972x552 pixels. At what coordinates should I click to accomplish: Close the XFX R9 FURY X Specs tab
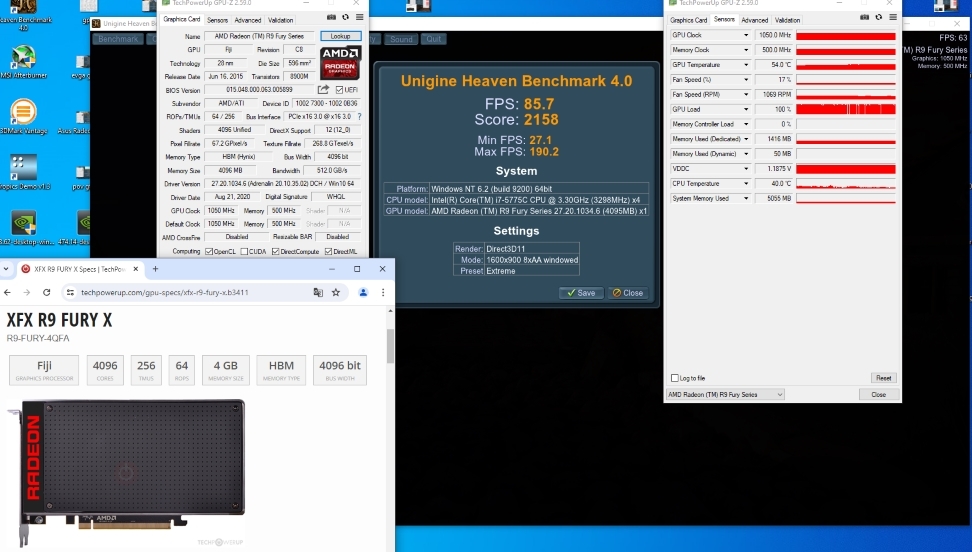(x=135, y=269)
